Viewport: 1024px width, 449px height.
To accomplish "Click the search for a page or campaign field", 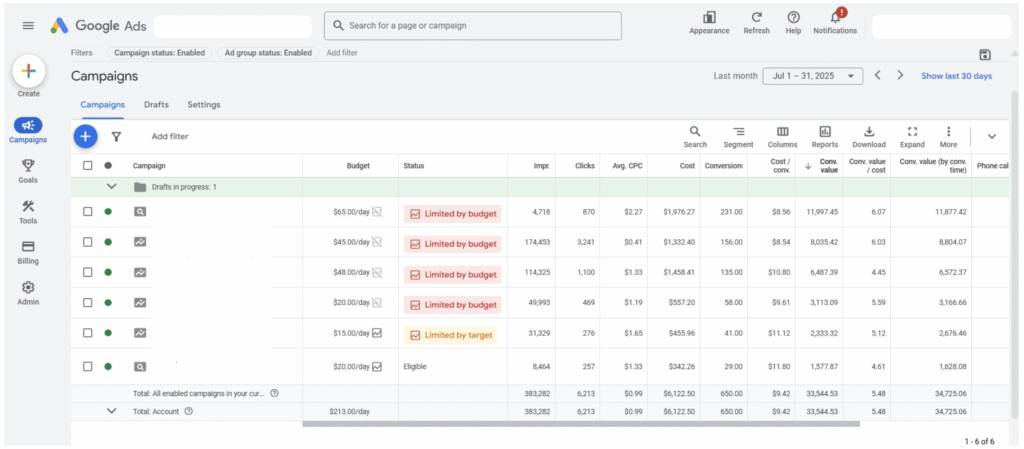I will pos(472,25).
